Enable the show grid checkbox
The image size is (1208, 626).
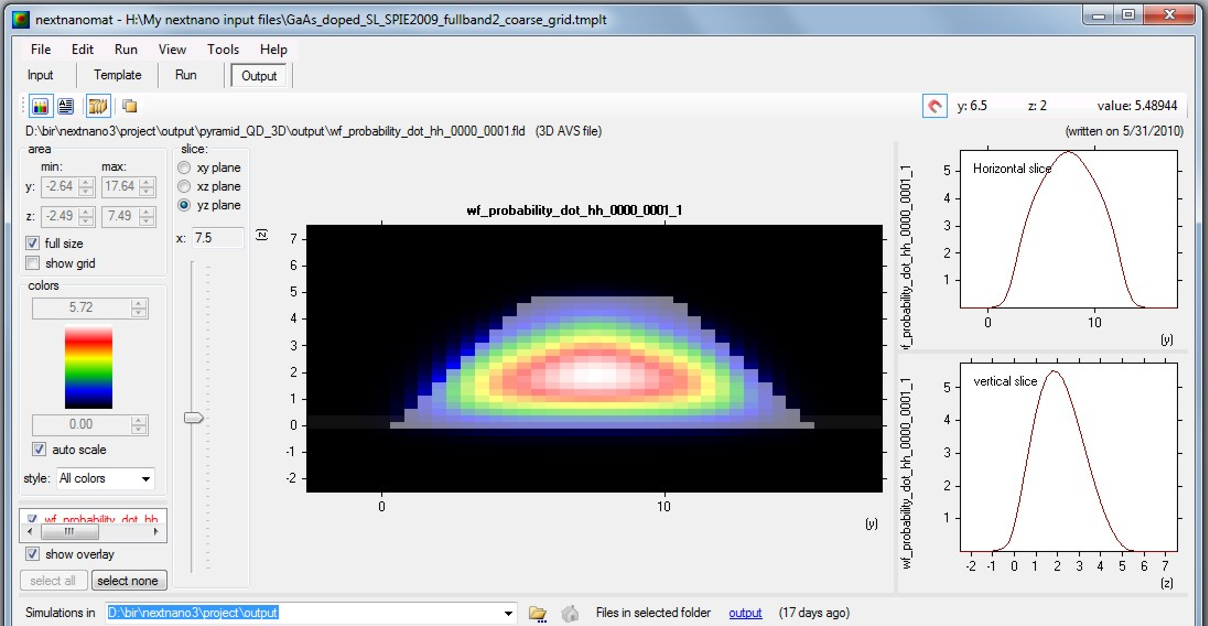point(33,263)
